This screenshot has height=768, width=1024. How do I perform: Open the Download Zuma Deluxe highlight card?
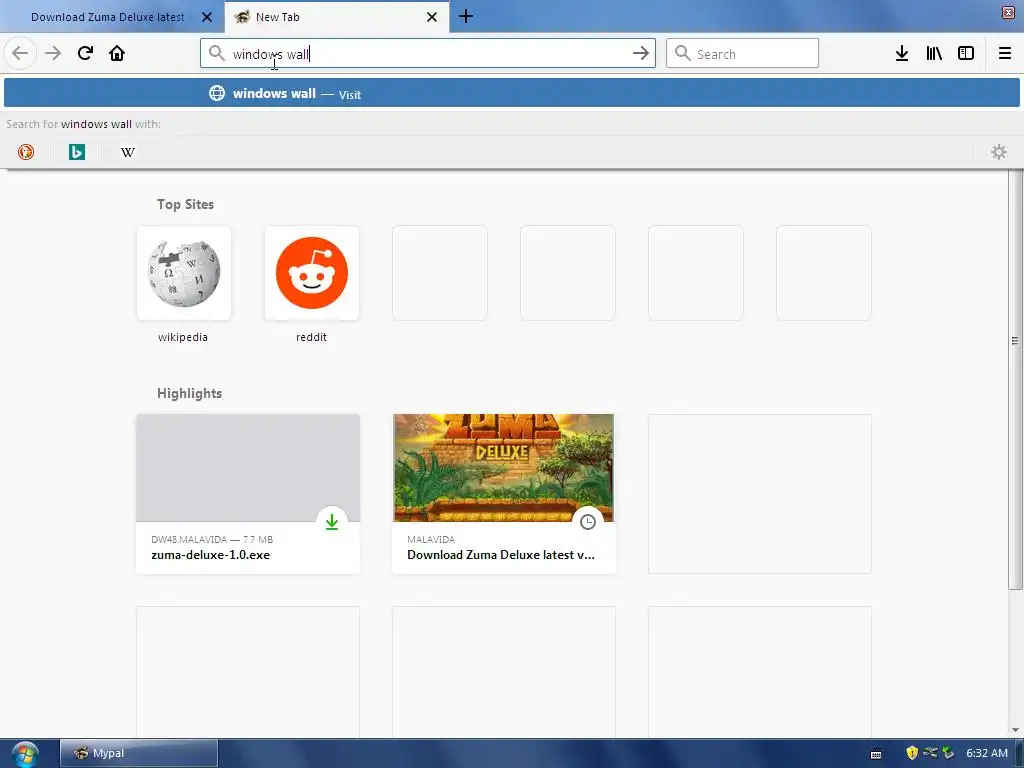(x=504, y=494)
